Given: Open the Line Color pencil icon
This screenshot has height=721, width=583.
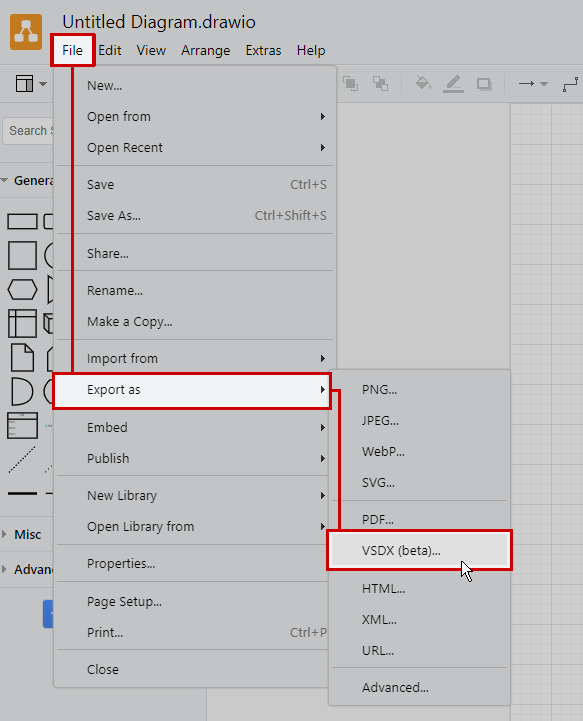Looking at the screenshot, I should coord(453,84).
